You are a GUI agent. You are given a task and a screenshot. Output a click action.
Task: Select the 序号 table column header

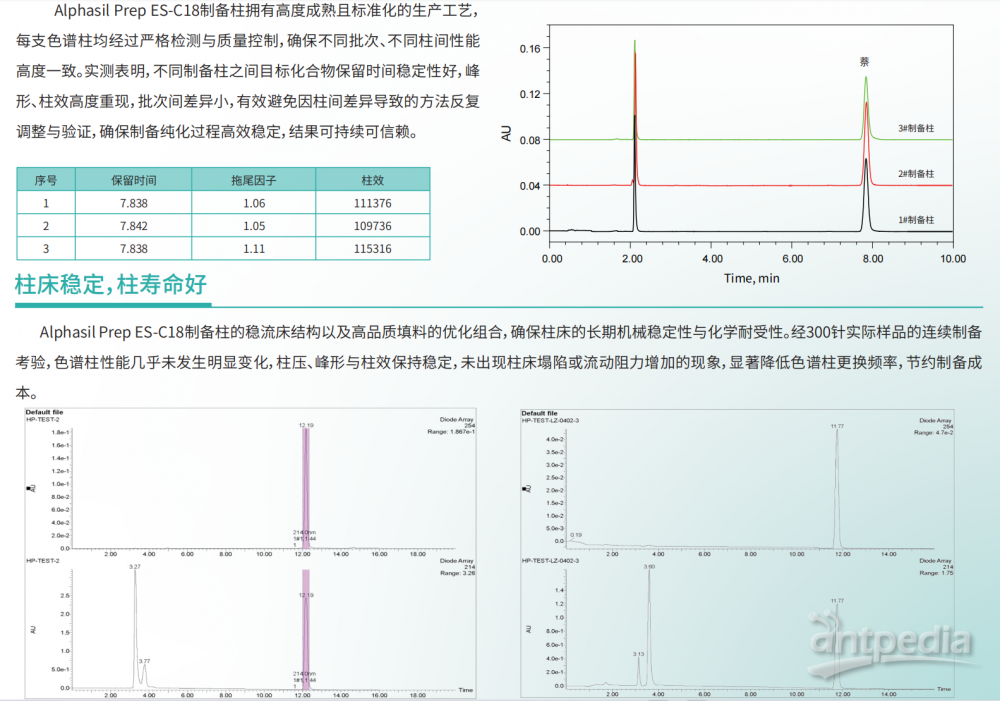click(45, 180)
